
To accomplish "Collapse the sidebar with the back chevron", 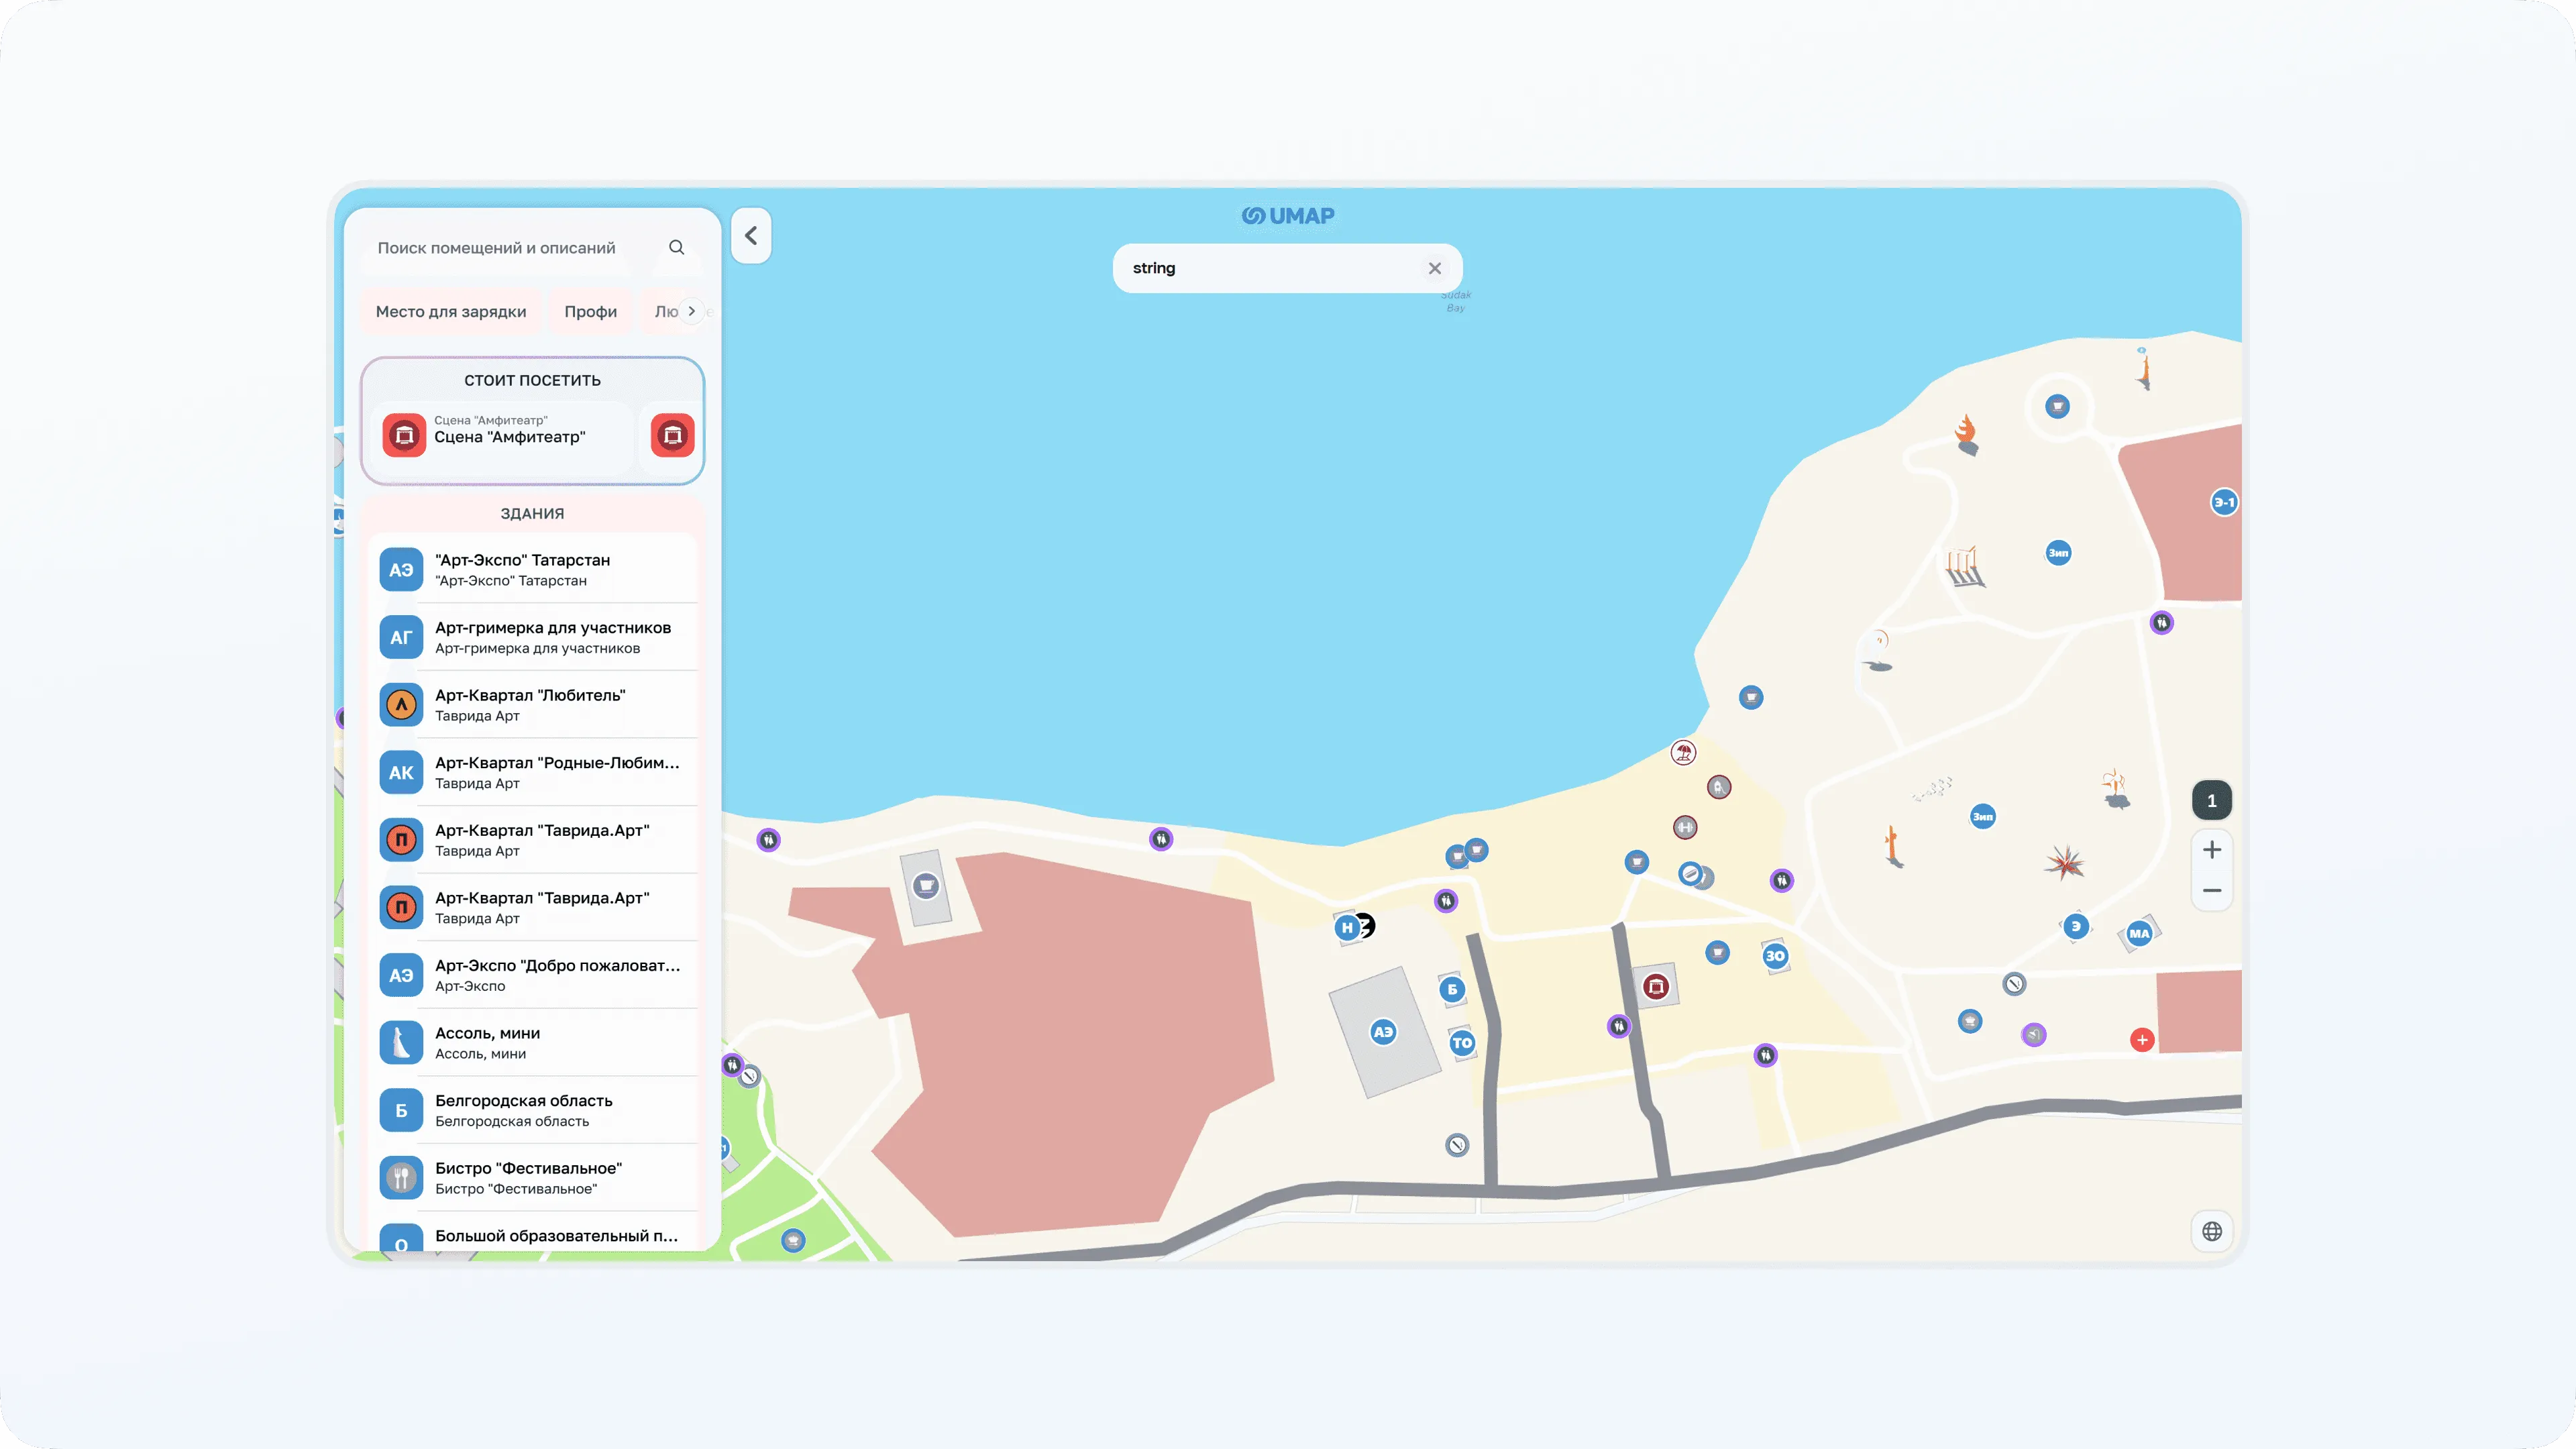I will (751, 236).
